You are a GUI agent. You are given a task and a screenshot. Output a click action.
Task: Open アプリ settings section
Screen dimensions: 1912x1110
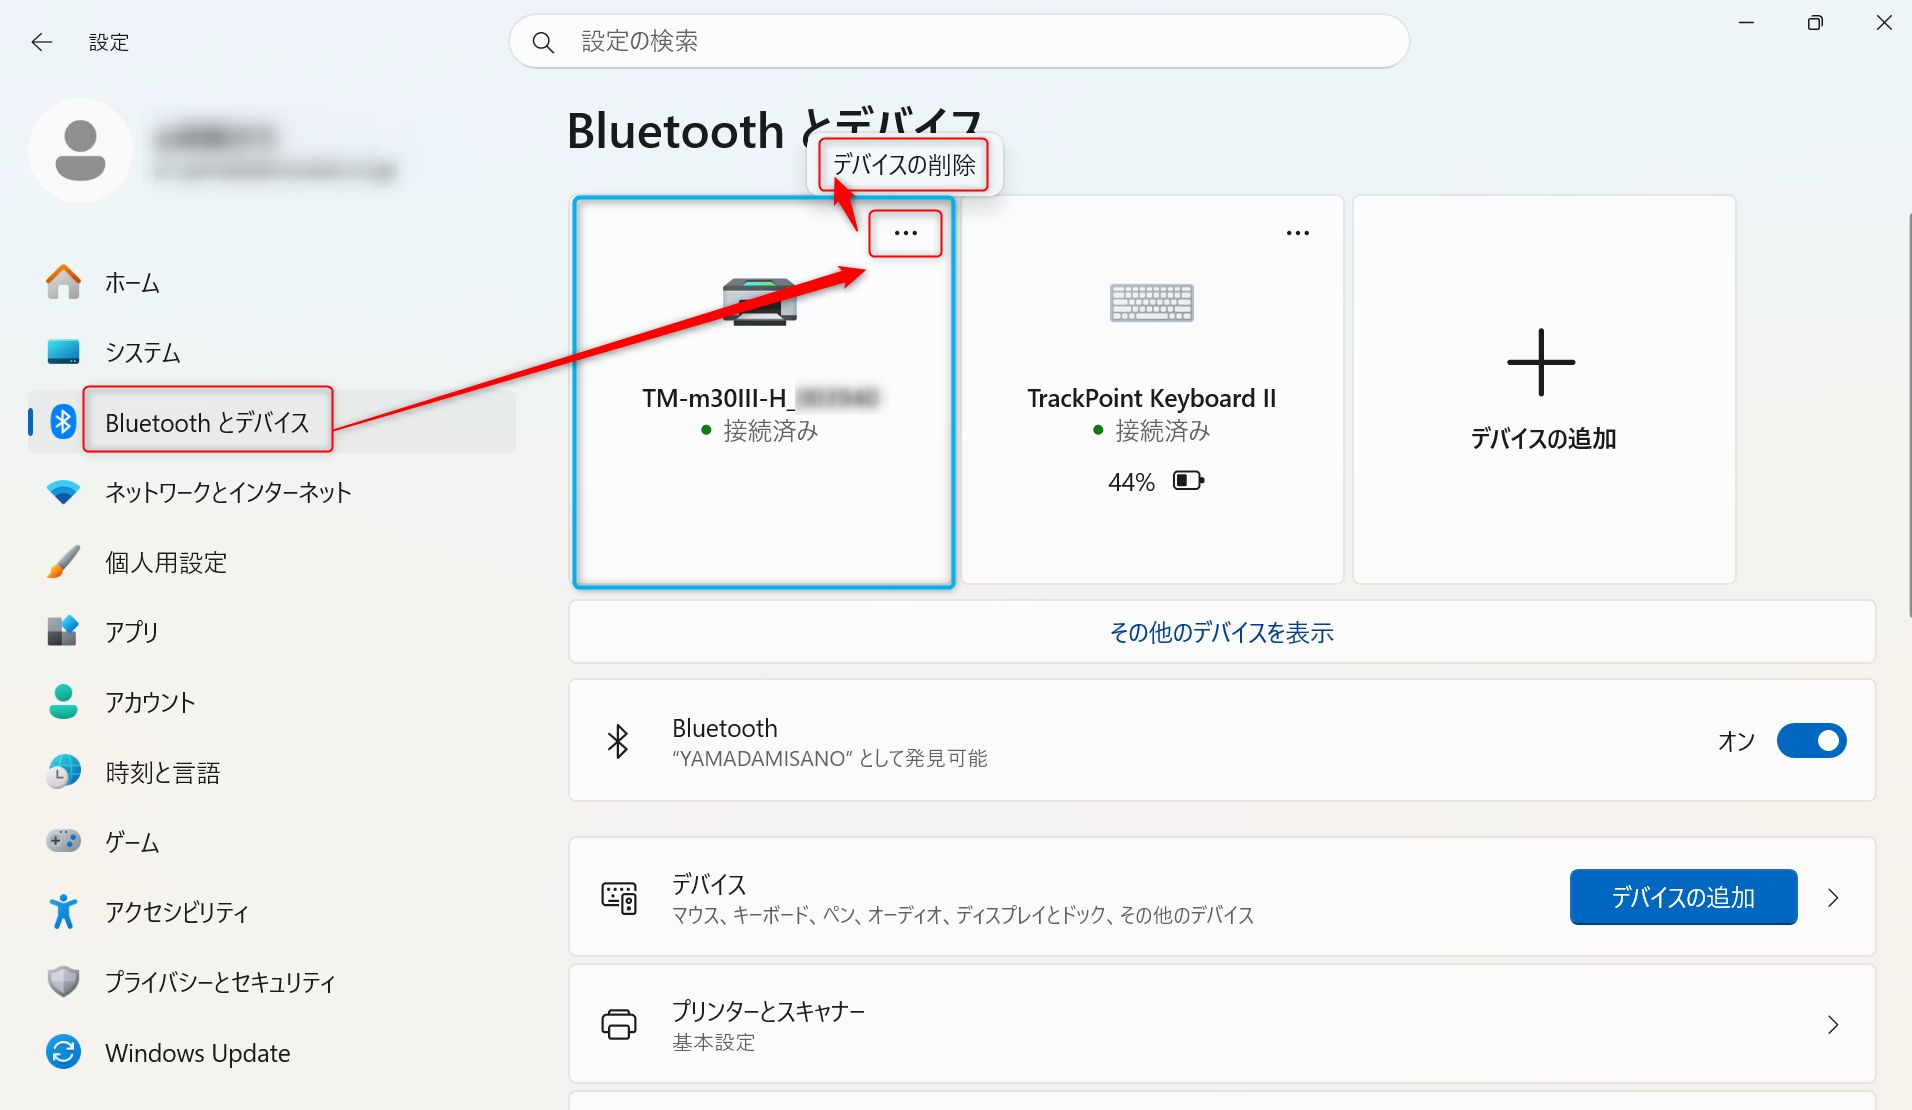(272, 633)
